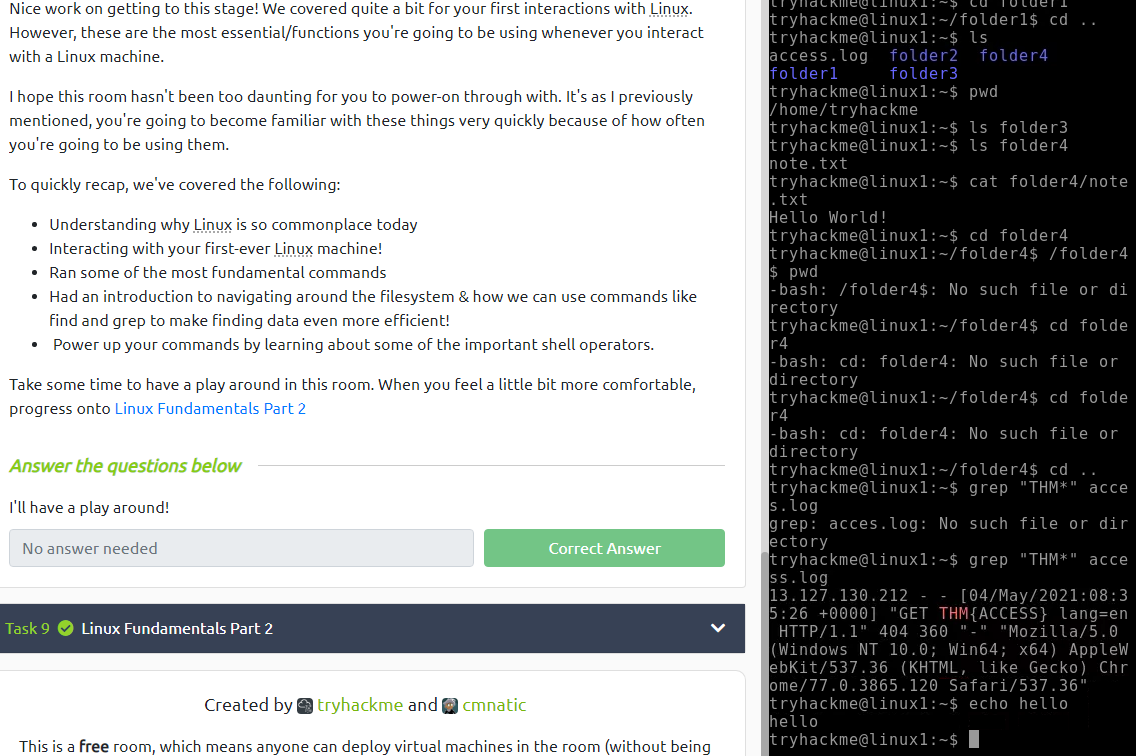
Task: Click the tryhackme avatar icon
Action: 305,705
